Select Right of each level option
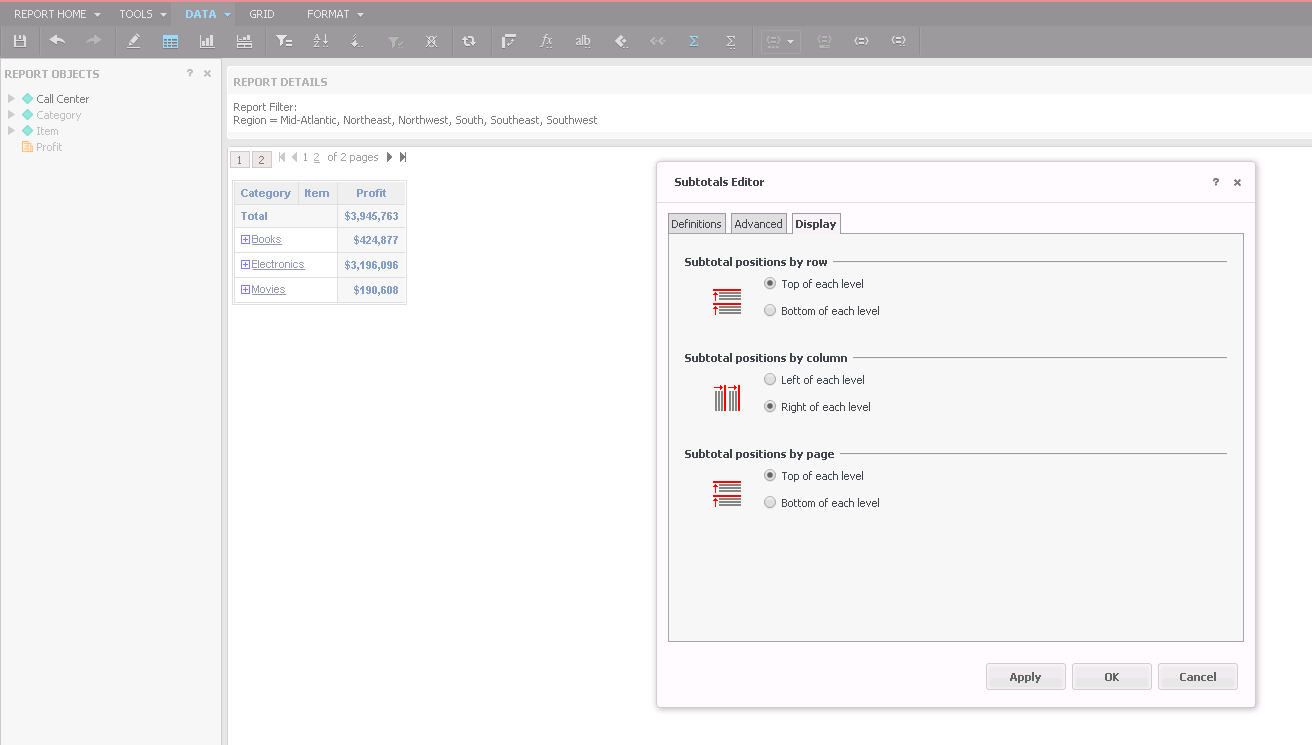 [770, 406]
